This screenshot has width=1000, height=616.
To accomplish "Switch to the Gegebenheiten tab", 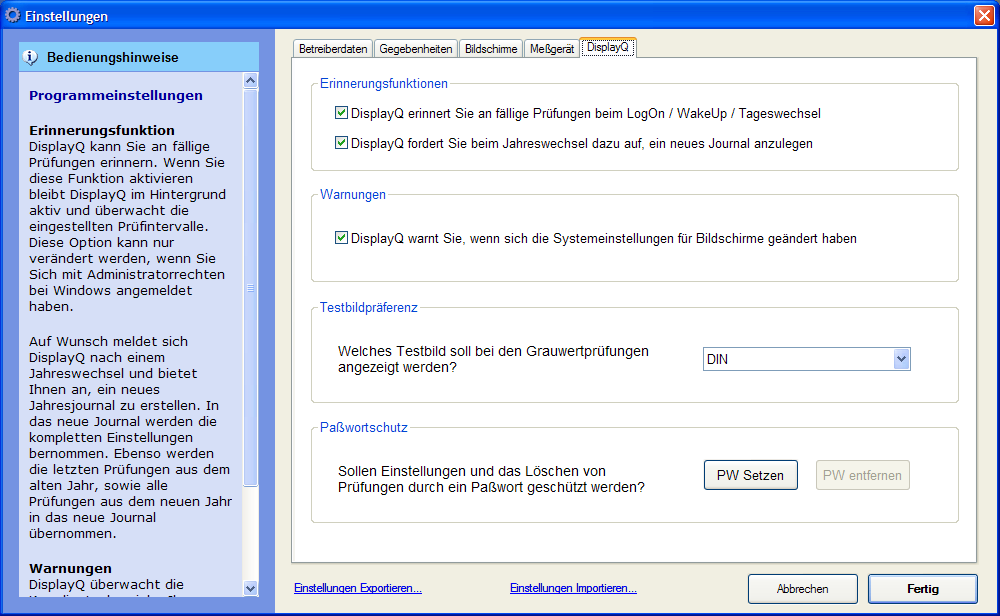I will (x=416, y=49).
